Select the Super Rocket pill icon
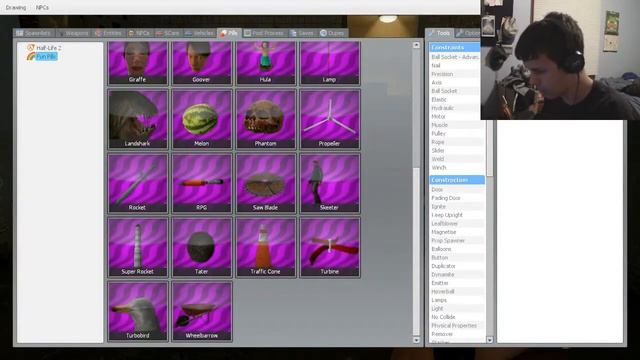The width and height of the screenshot is (640, 360). pos(138,247)
